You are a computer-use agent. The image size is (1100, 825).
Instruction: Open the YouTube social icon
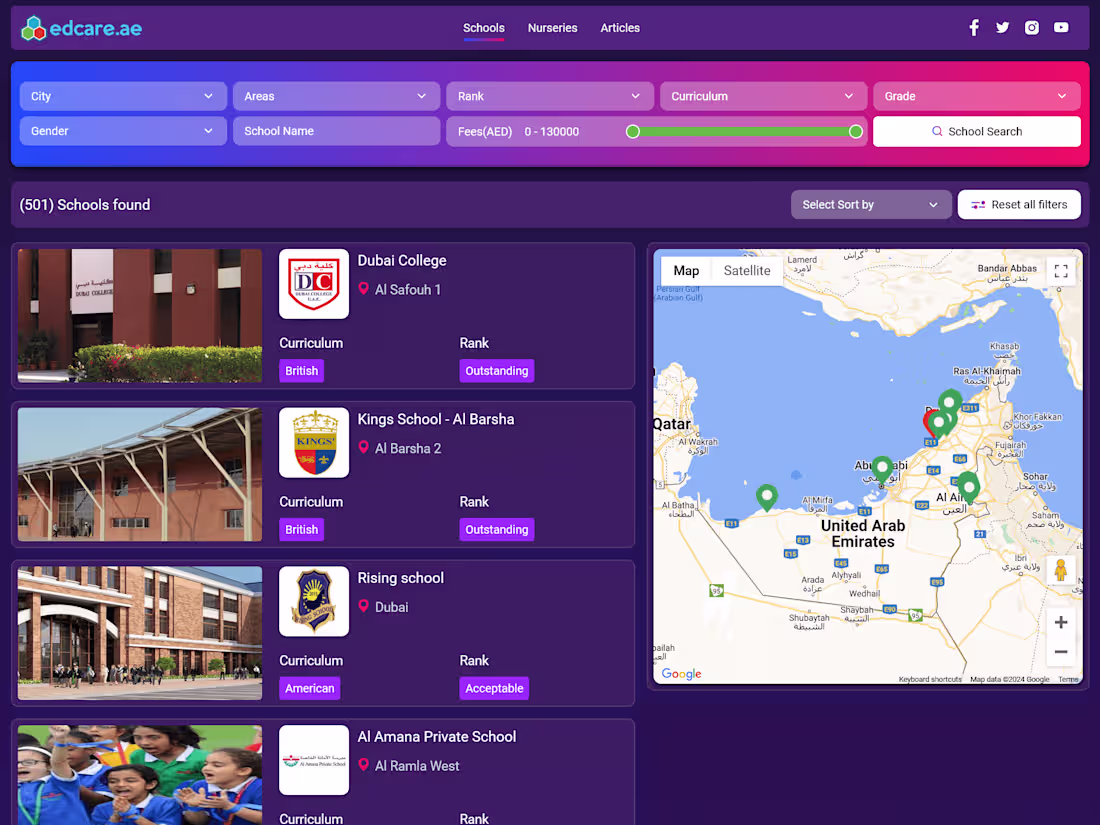click(1061, 27)
